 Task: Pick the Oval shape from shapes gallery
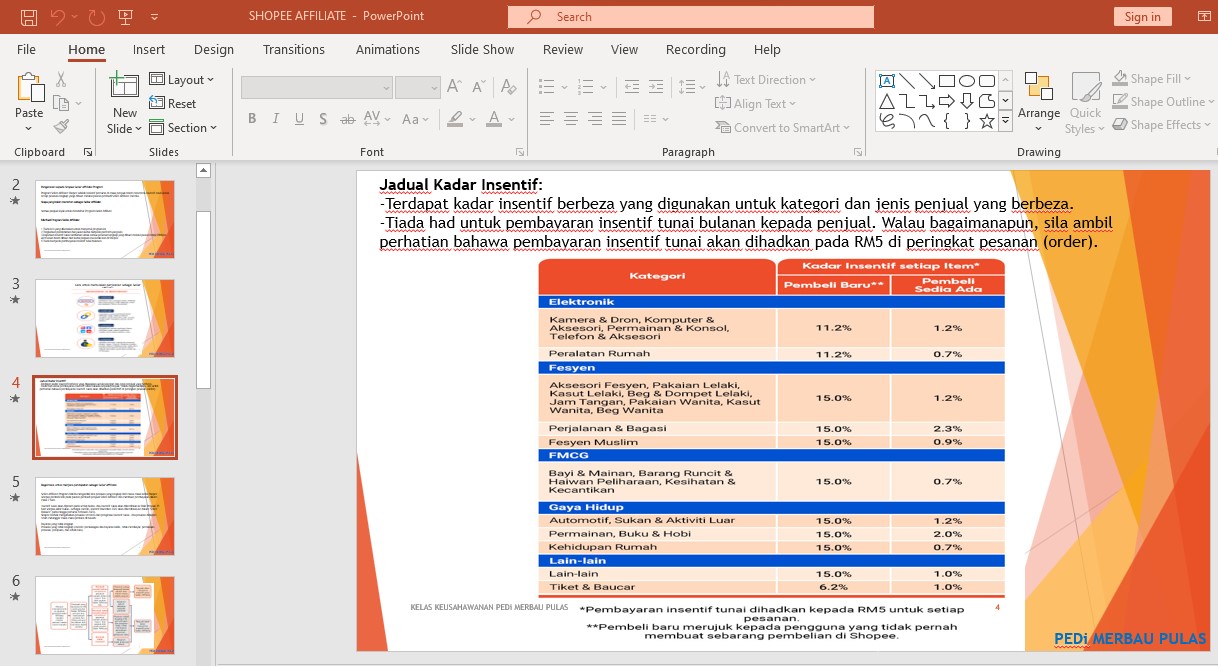pos(967,81)
